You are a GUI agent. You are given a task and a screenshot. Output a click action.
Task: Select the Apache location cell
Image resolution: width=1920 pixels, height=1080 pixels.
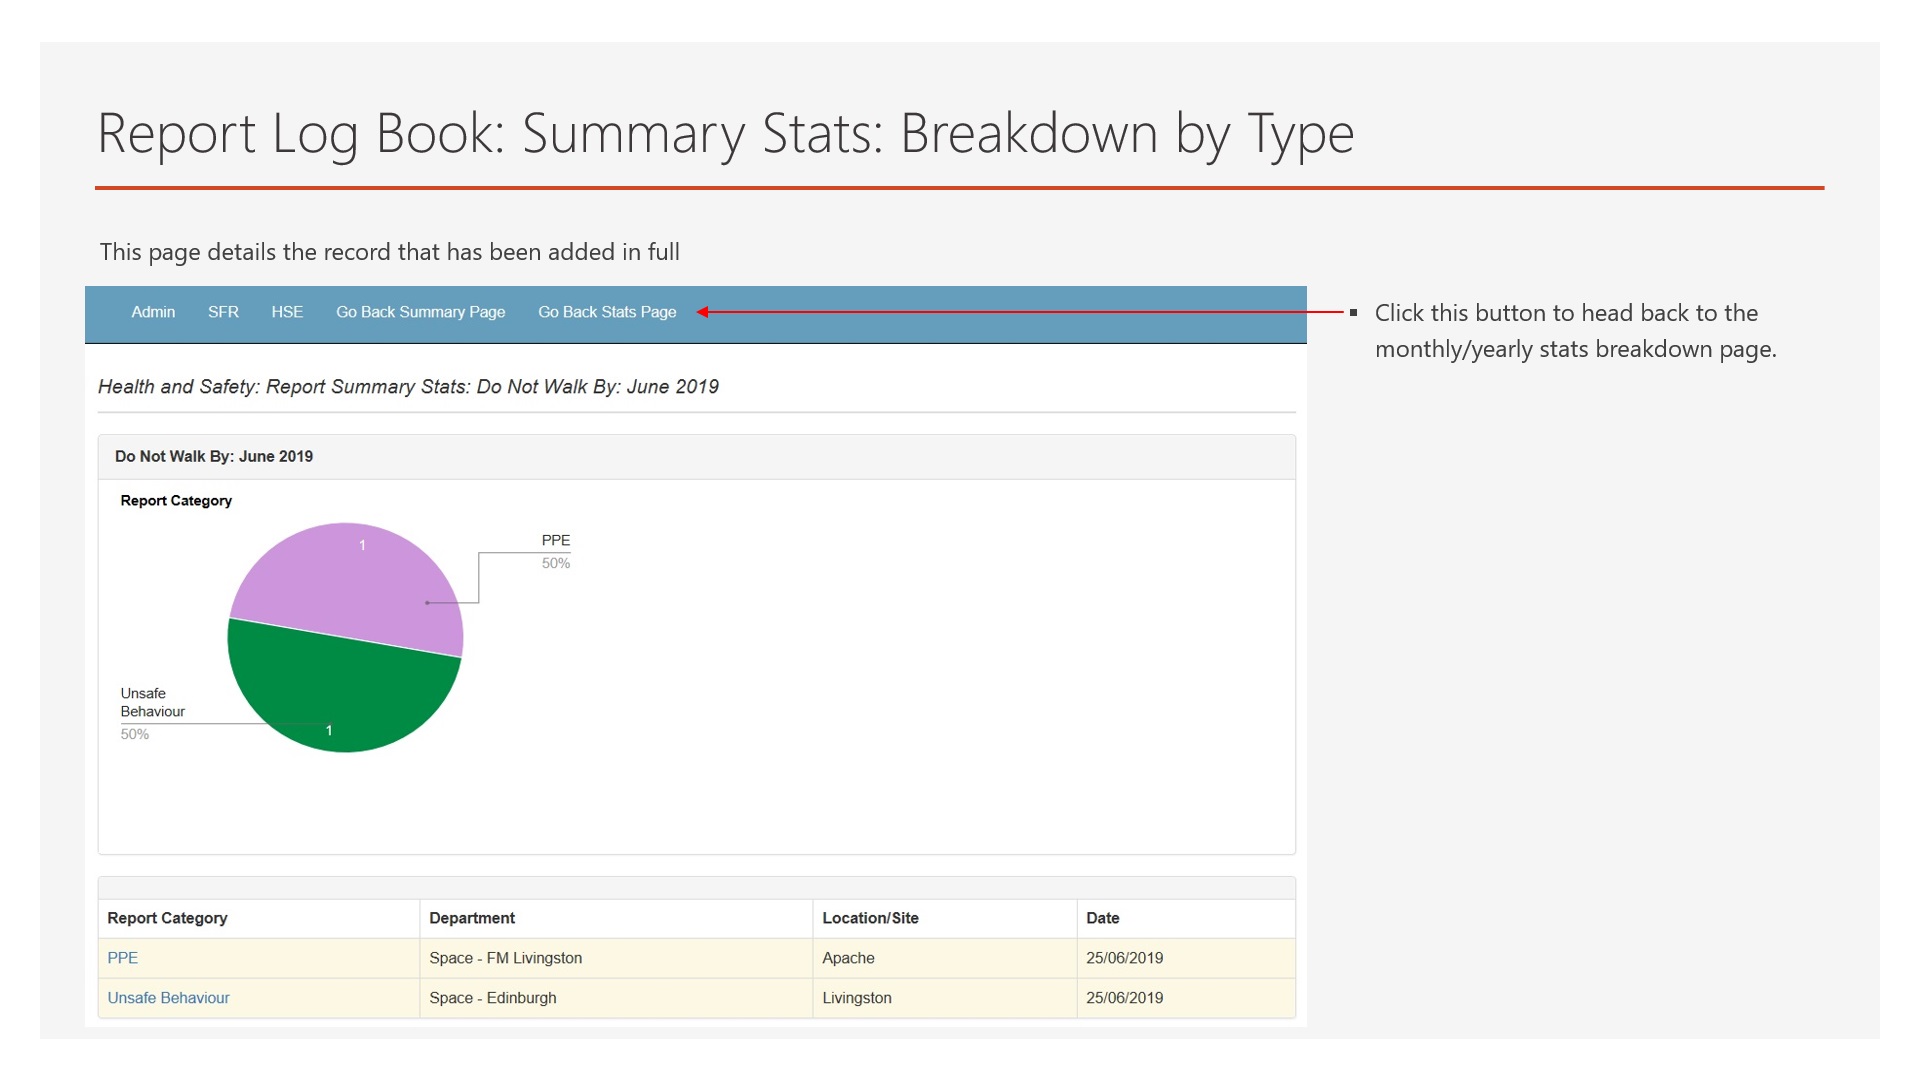click(x=849, y=957)
